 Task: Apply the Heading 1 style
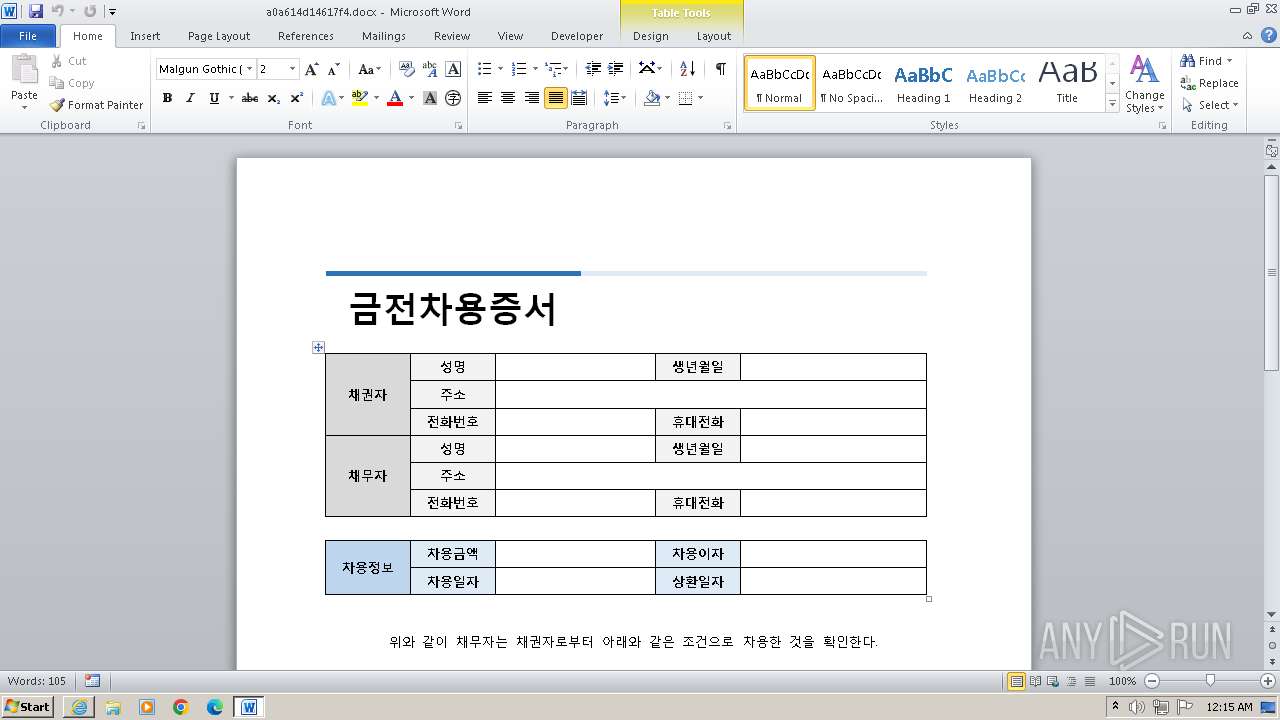[x=923, y=83]
